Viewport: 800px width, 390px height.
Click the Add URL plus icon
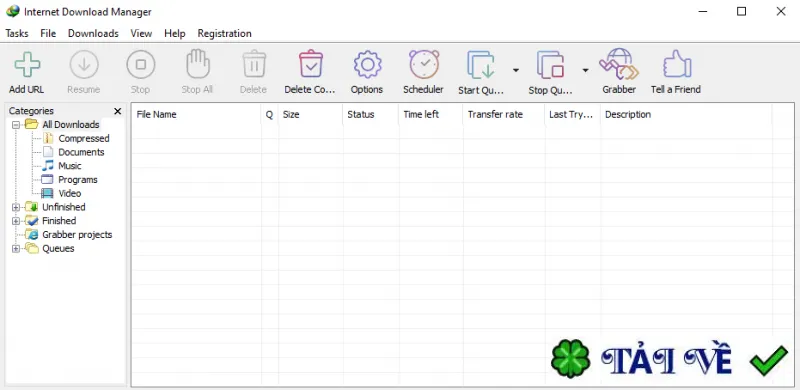[27, 65]
